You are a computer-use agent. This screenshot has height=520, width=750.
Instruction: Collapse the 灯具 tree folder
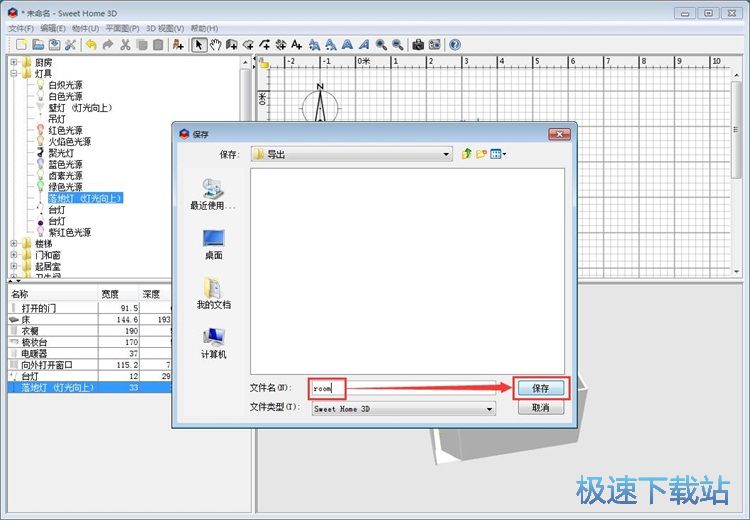[14, 73]
